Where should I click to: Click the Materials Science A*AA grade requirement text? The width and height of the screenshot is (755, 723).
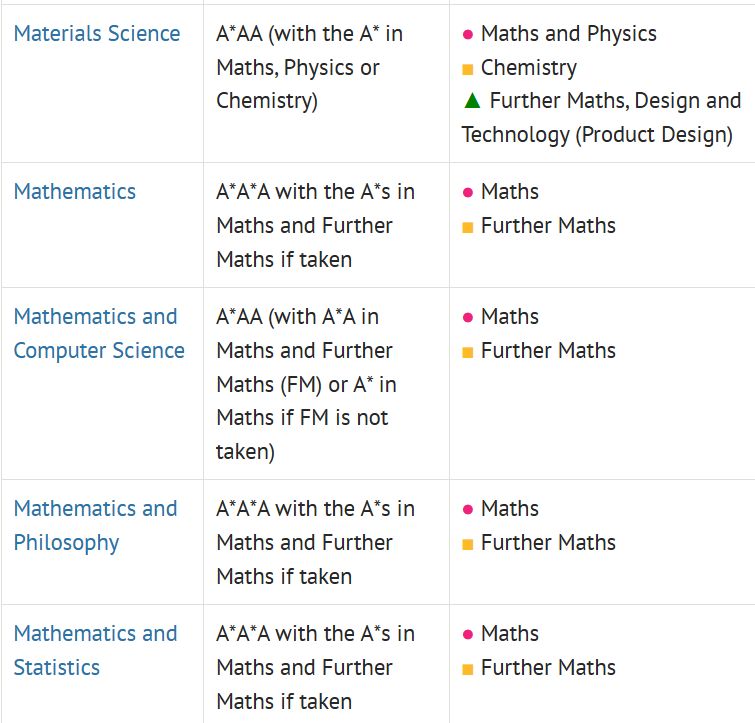pyautogui.click(x=310, y=67)
